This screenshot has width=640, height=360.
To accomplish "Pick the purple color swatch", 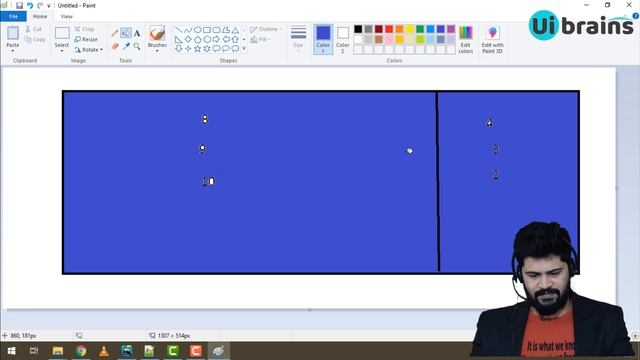I will coord(451,29).
